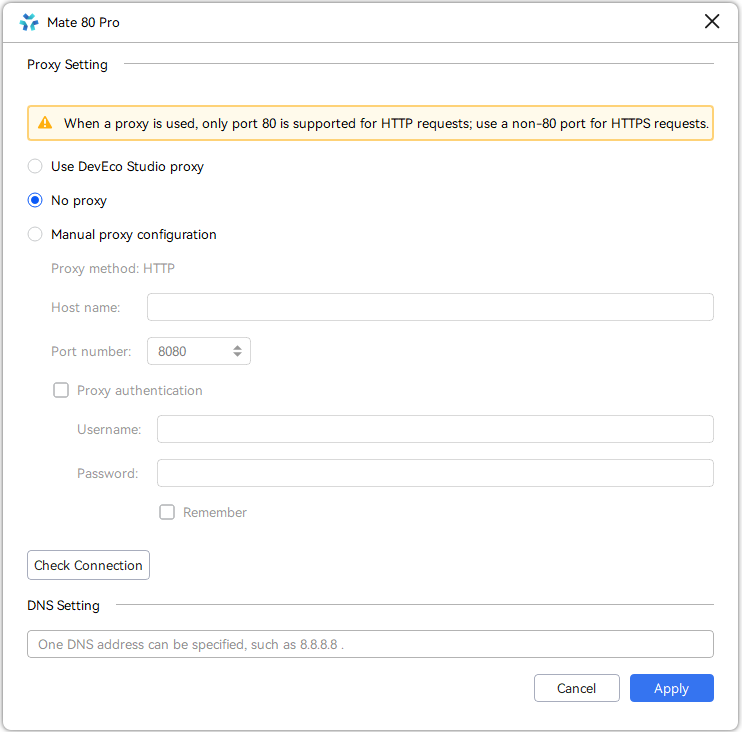
Task: Check the Remember checkbox
Action: pyautogui.click(x=167, y=512)
